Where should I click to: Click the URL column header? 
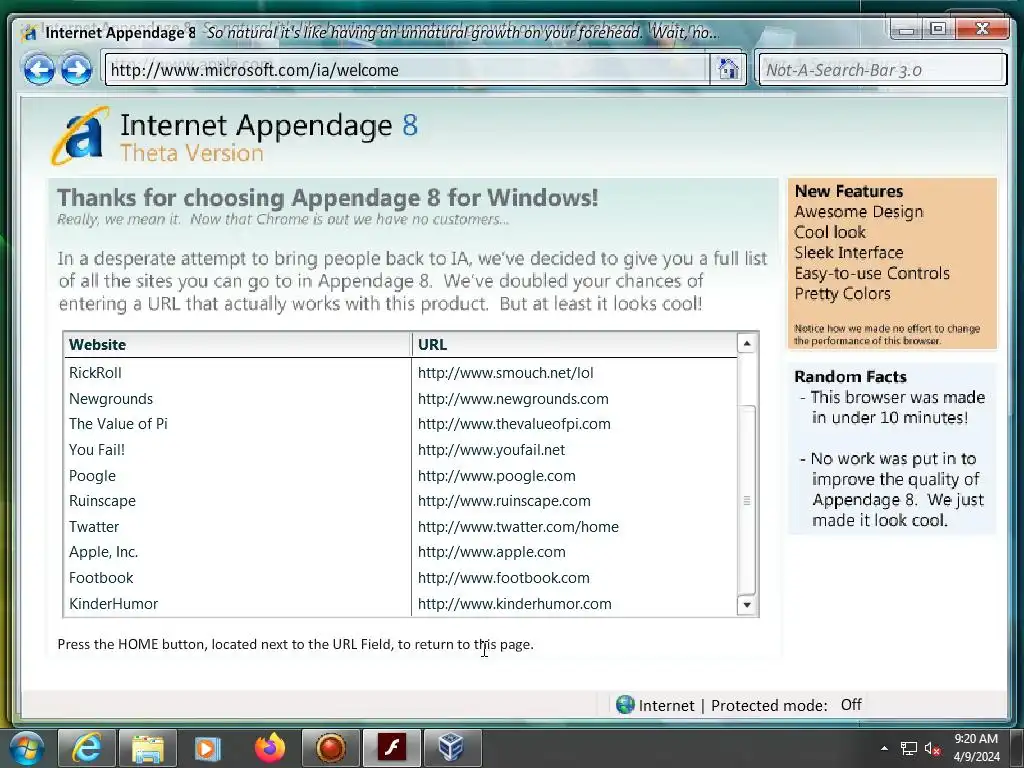(575, 345)
